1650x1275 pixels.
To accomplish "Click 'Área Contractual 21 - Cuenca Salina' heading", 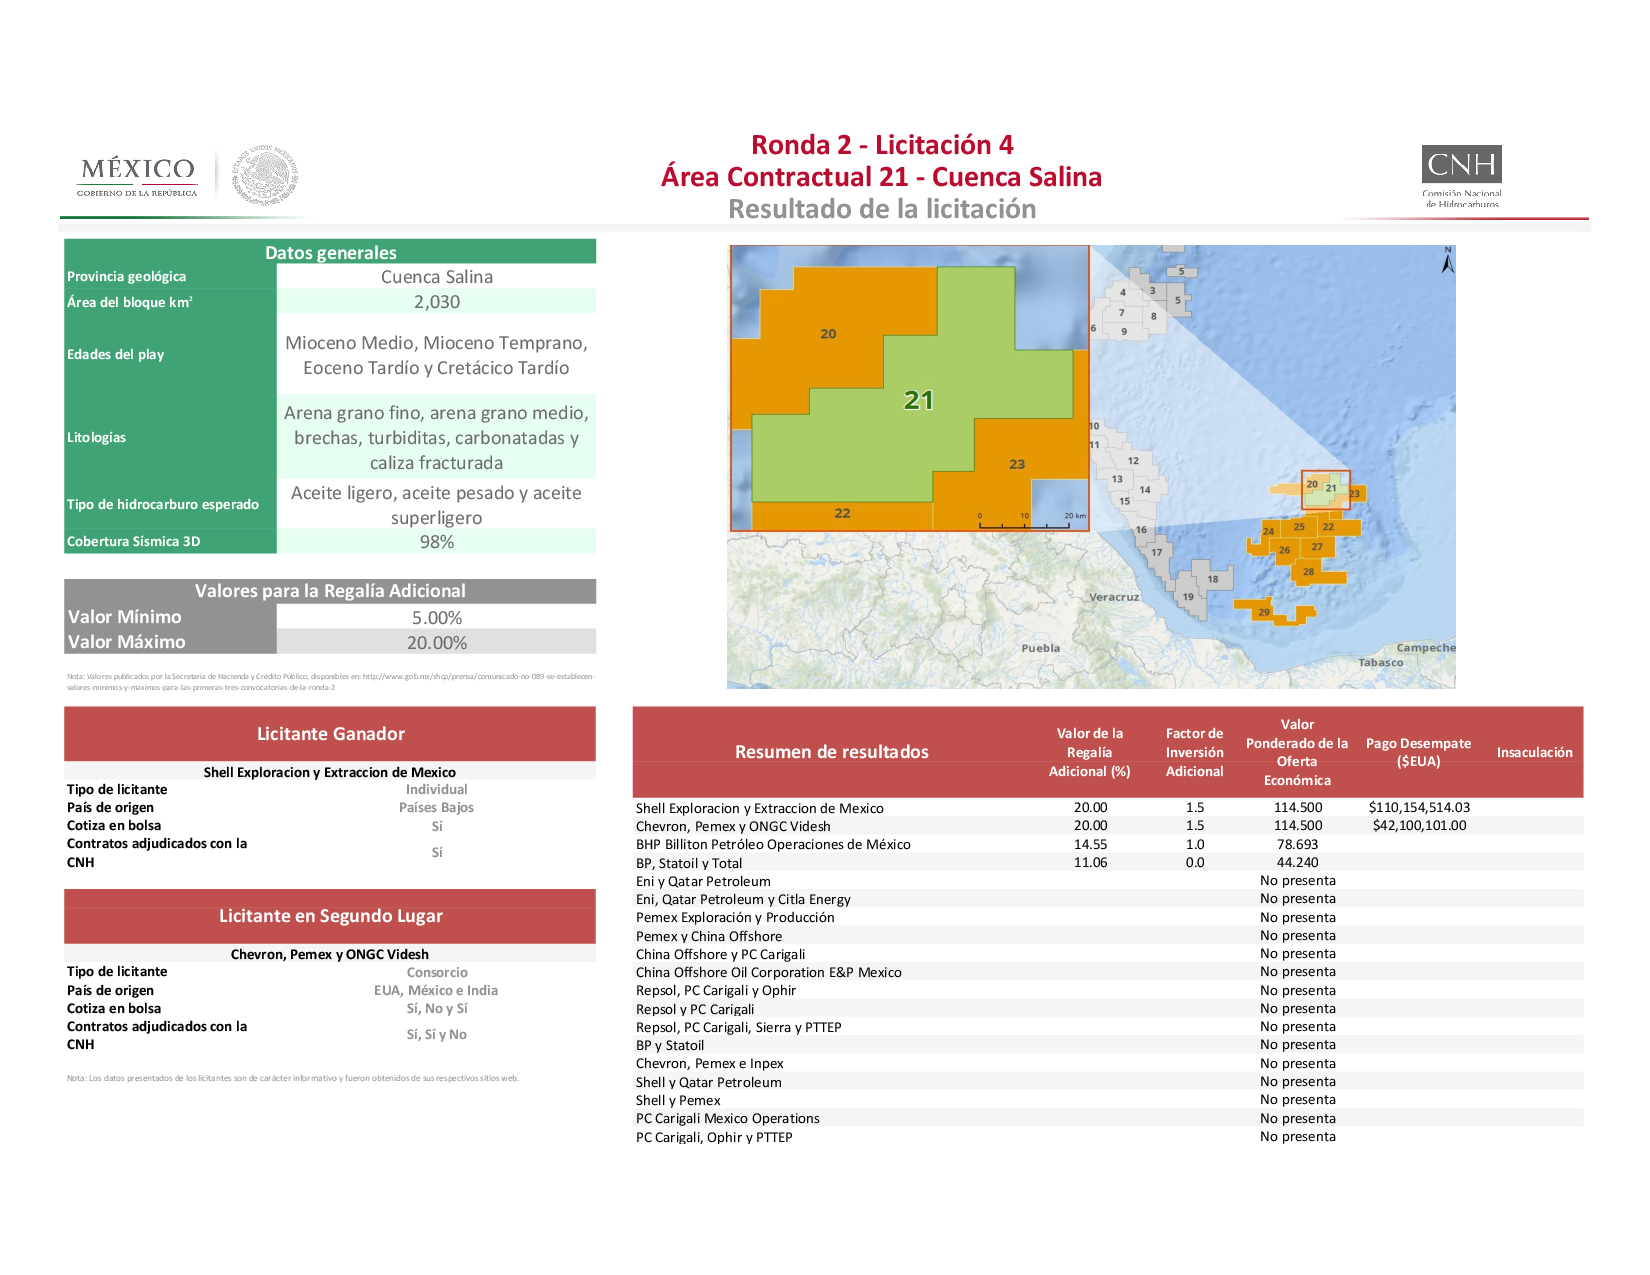I will tap(882, 177).
